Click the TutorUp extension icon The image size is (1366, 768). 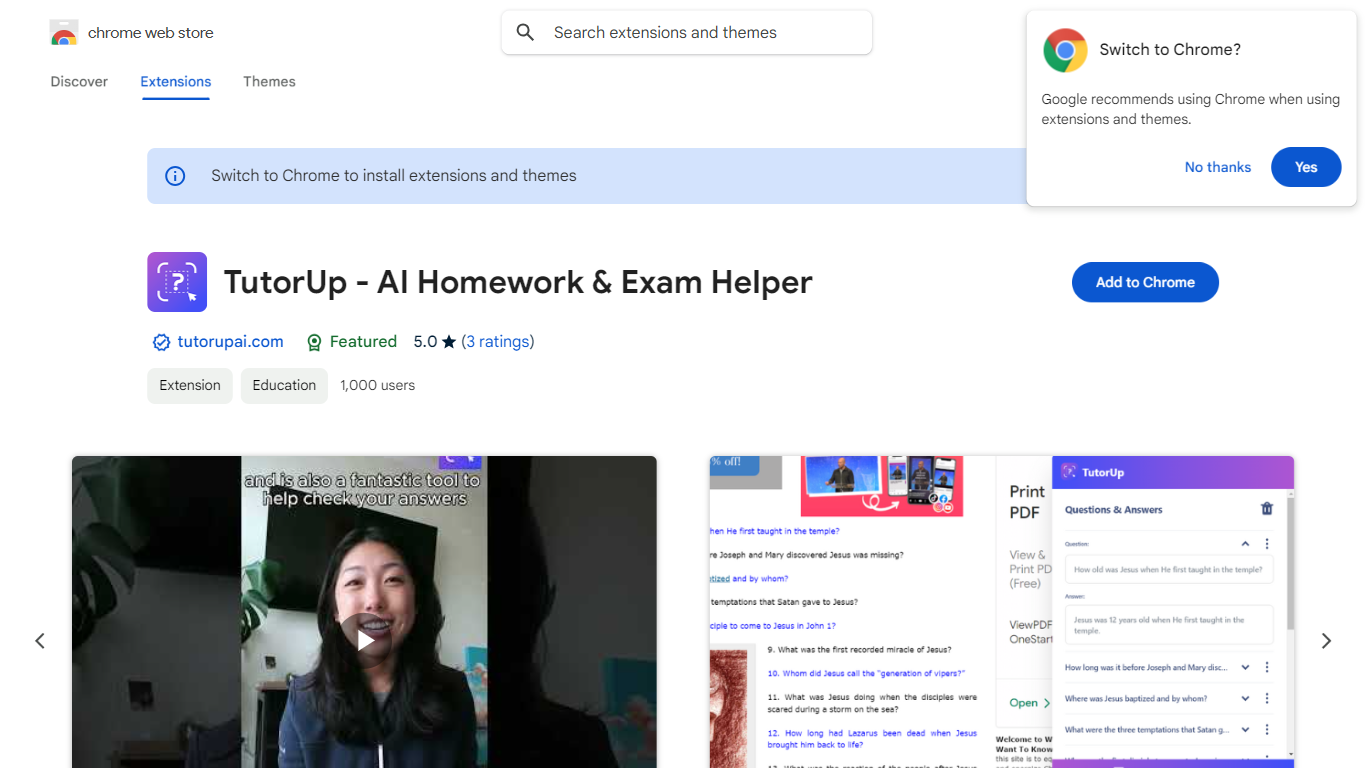coord(177,282)
